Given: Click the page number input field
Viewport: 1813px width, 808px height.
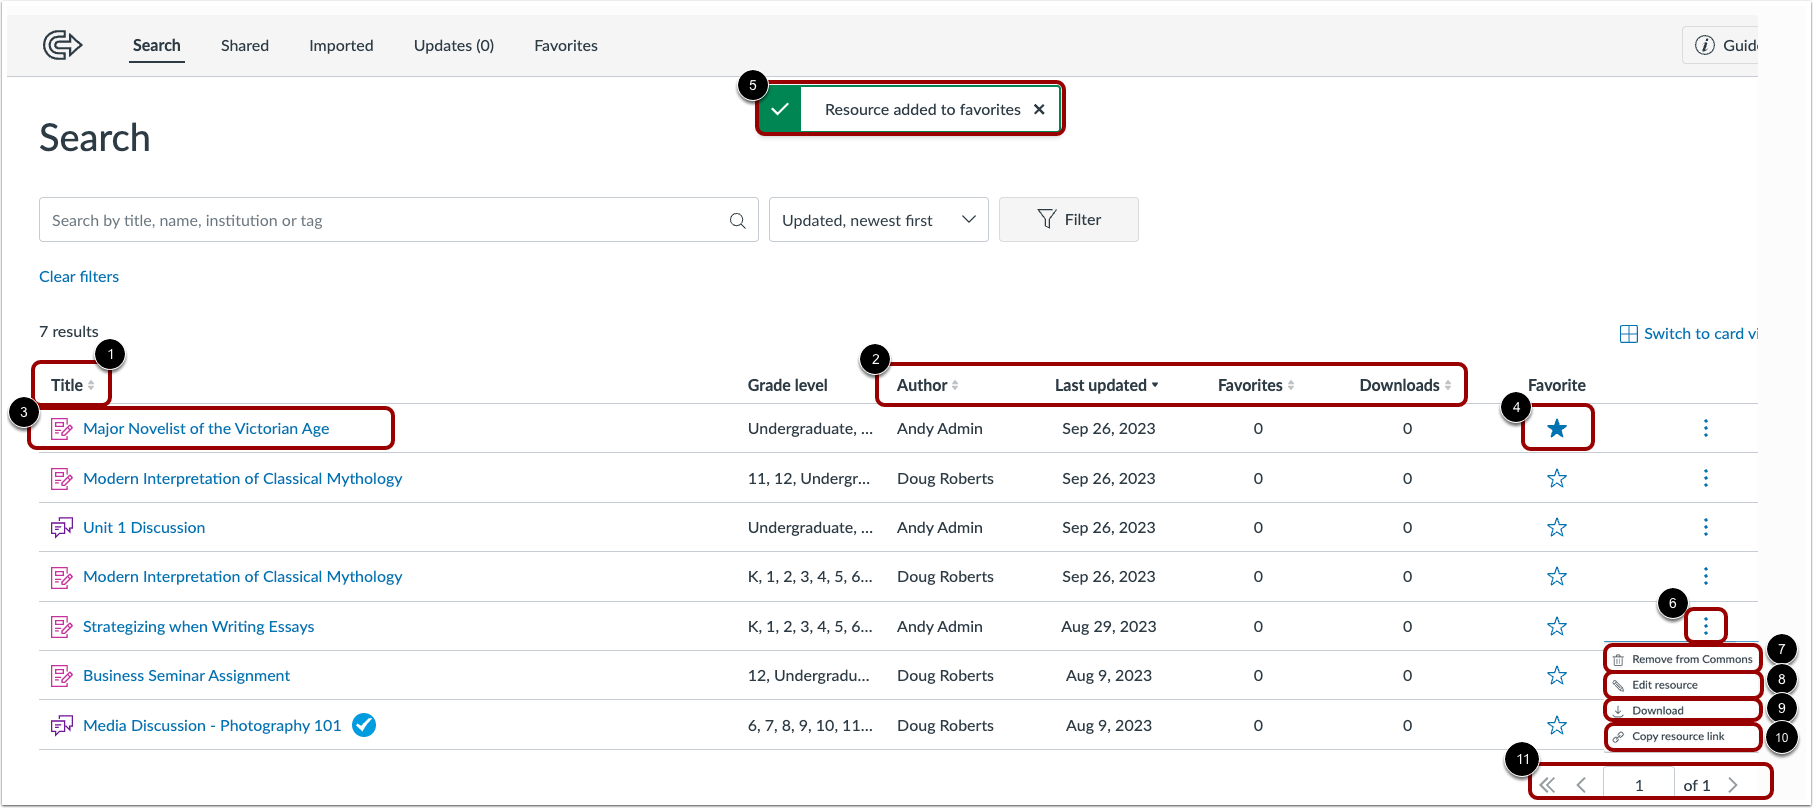Looking at the screenshot, I should tap(1638, 785).
